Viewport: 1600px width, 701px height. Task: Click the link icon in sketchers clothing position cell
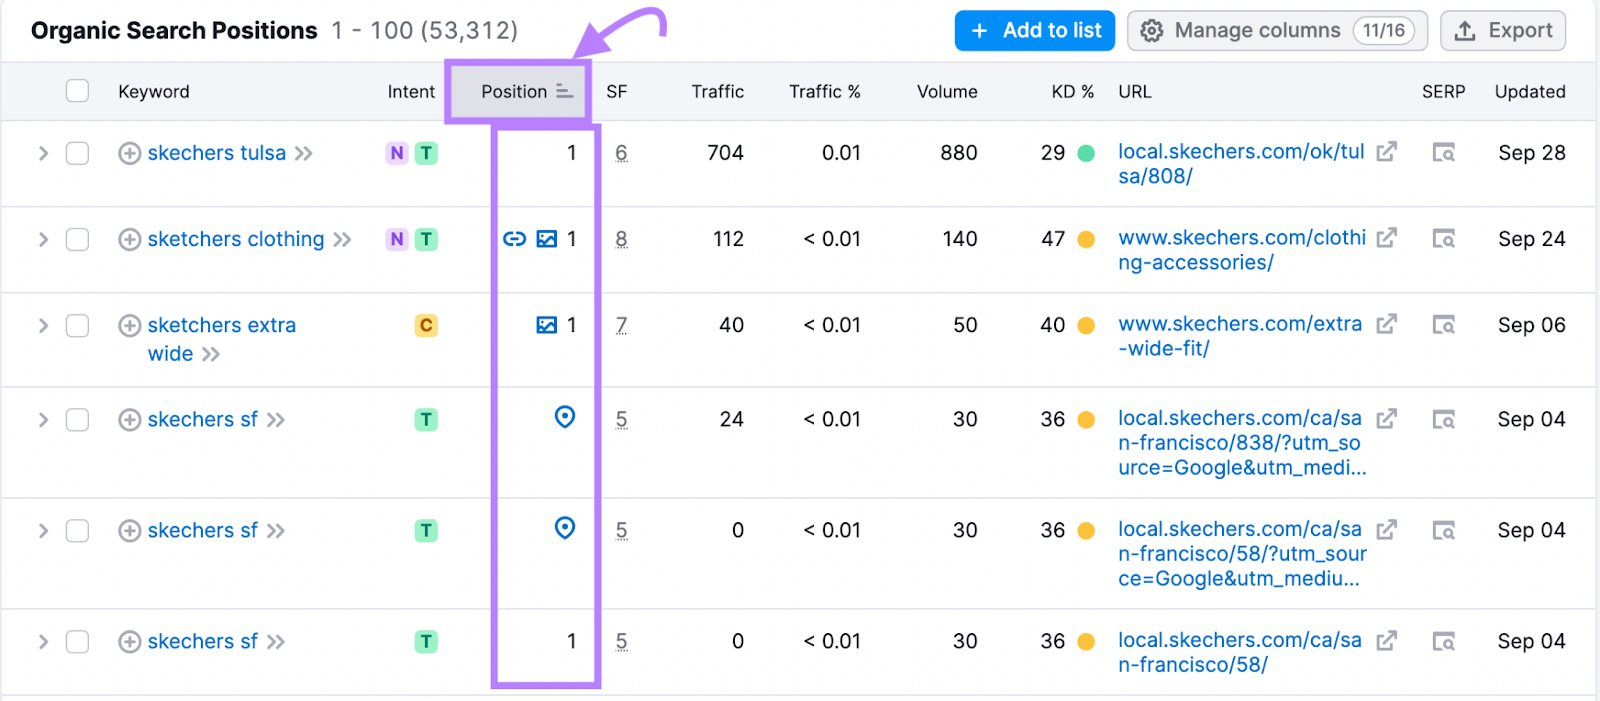(514, 239)
